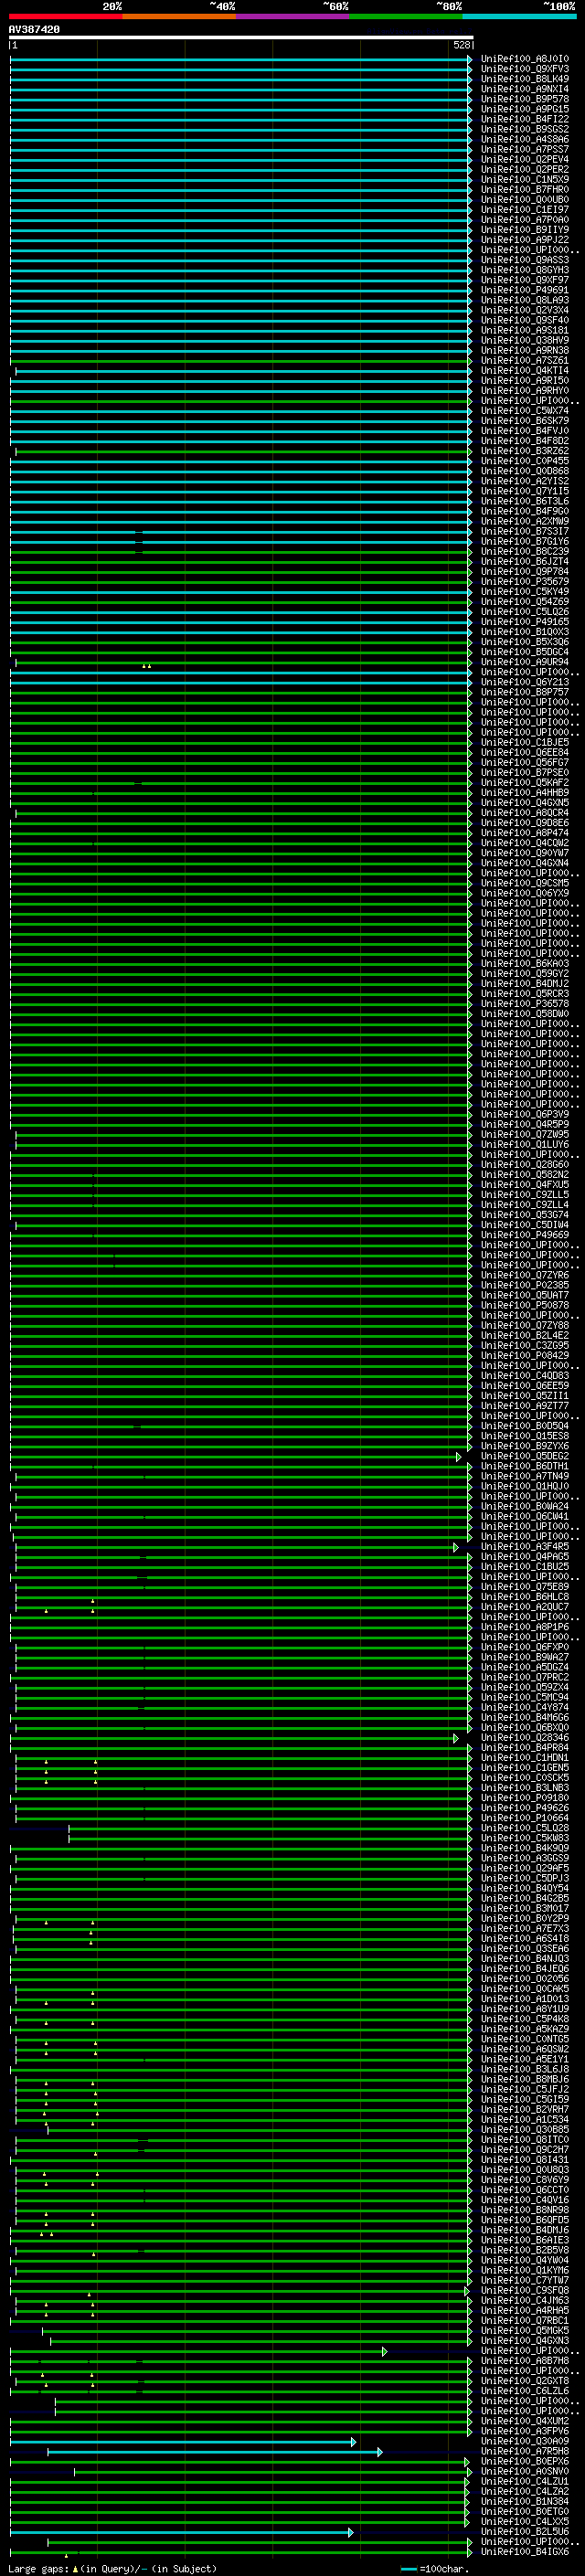Click the red 20% identity legend segment
Image resolution: width=585 pixels, height=2576 pixels.
click(x=65, y=16)
